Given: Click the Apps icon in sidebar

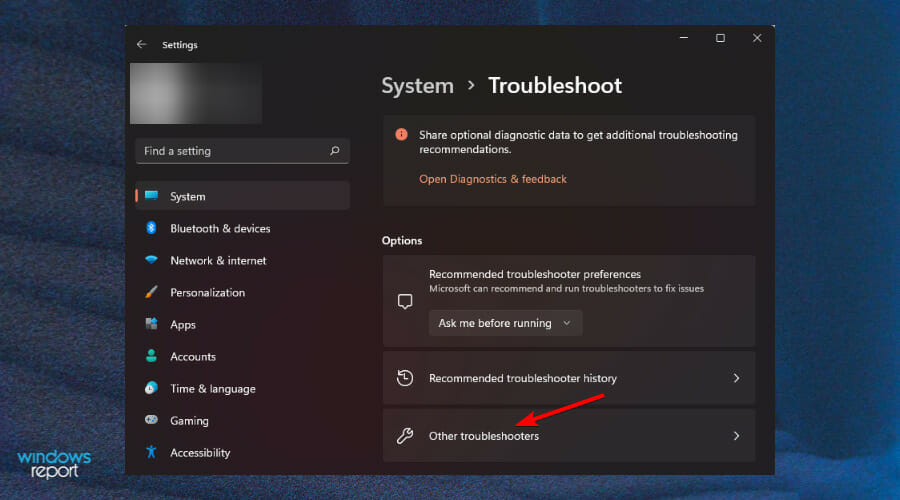Looking at the screenshot, I should [152, 324].
